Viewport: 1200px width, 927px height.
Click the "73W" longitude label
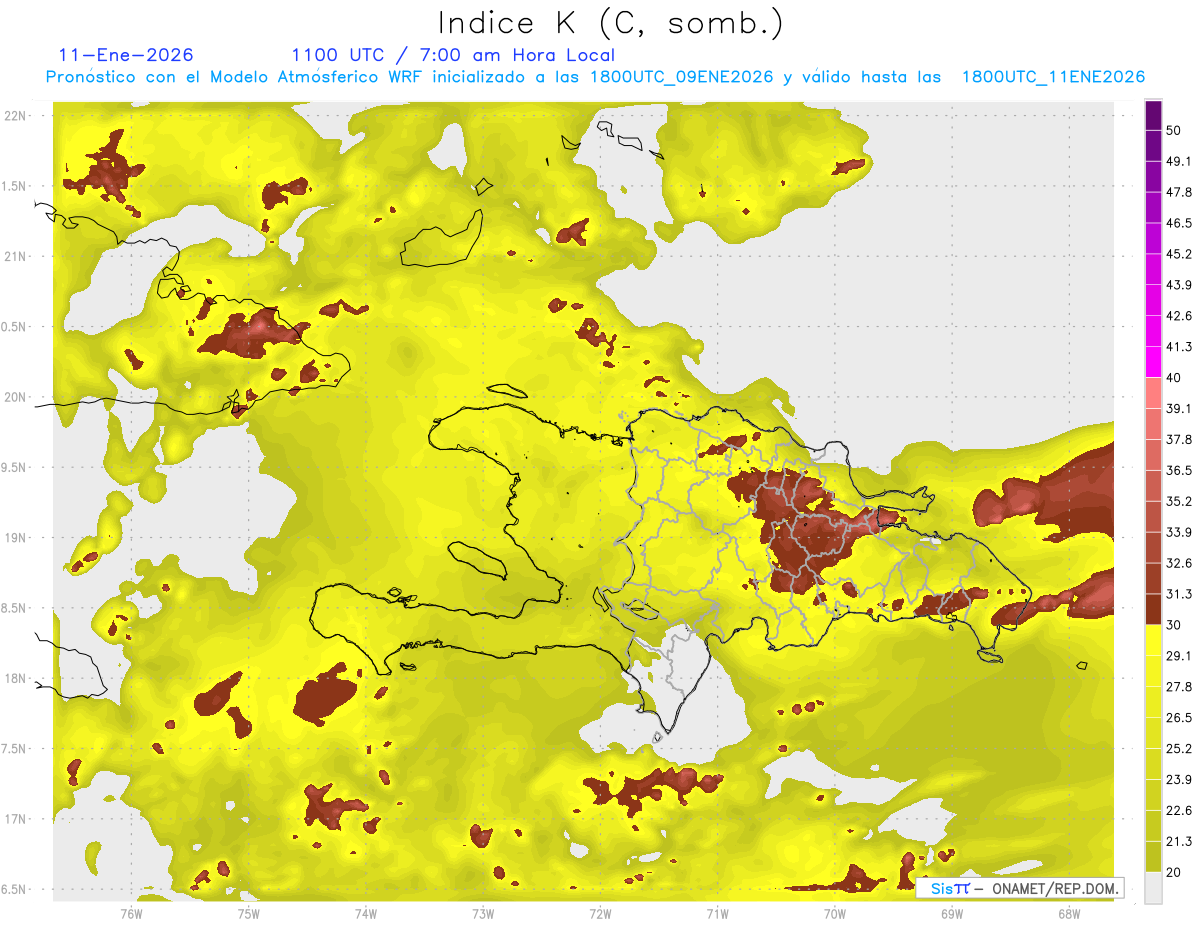click(482, 913)
